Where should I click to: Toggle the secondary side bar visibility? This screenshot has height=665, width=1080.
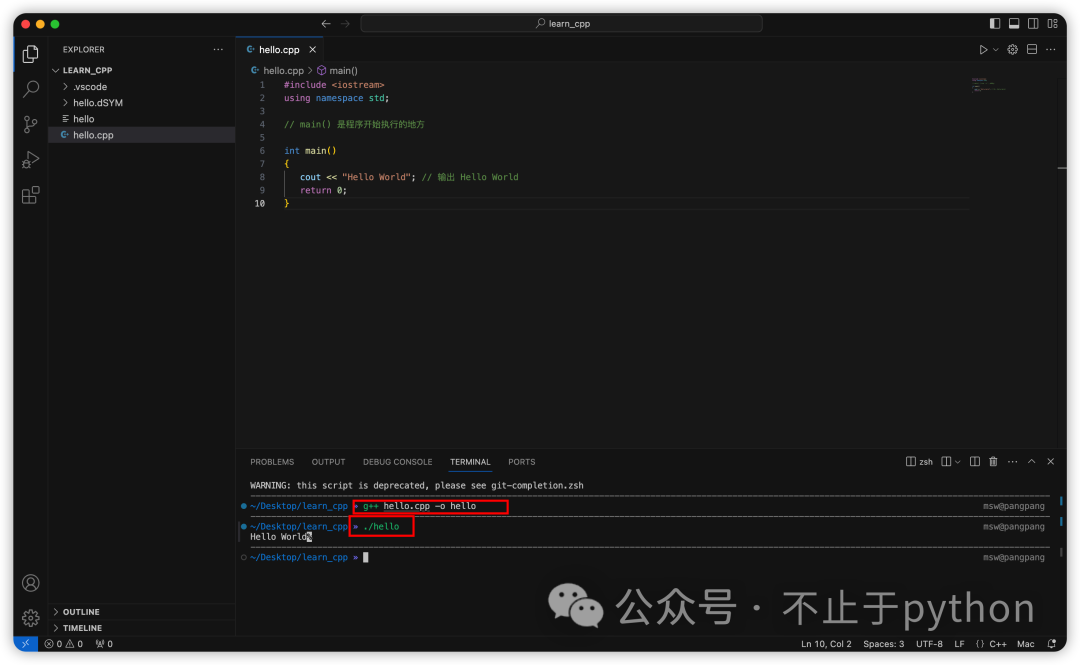[1033, 23]
